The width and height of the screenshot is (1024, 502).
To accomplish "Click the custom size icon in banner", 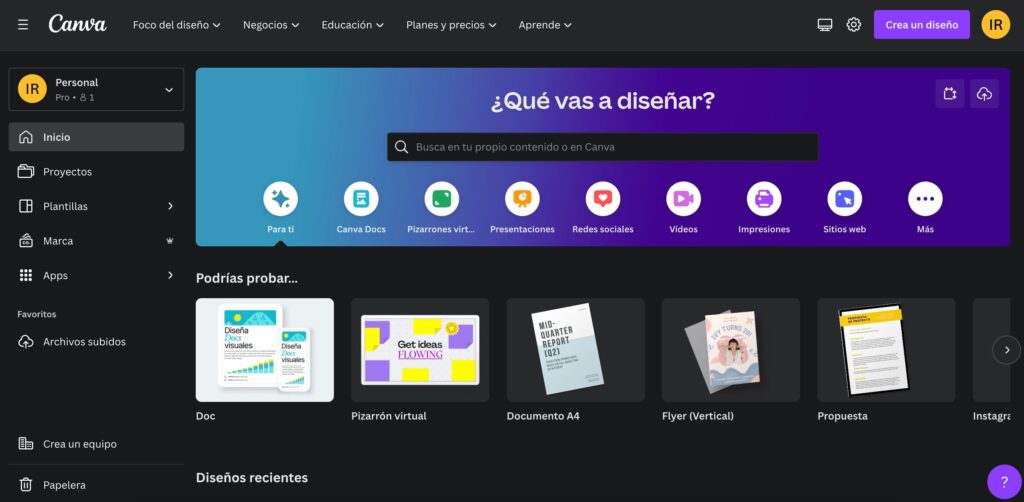I will click(950, 94).
